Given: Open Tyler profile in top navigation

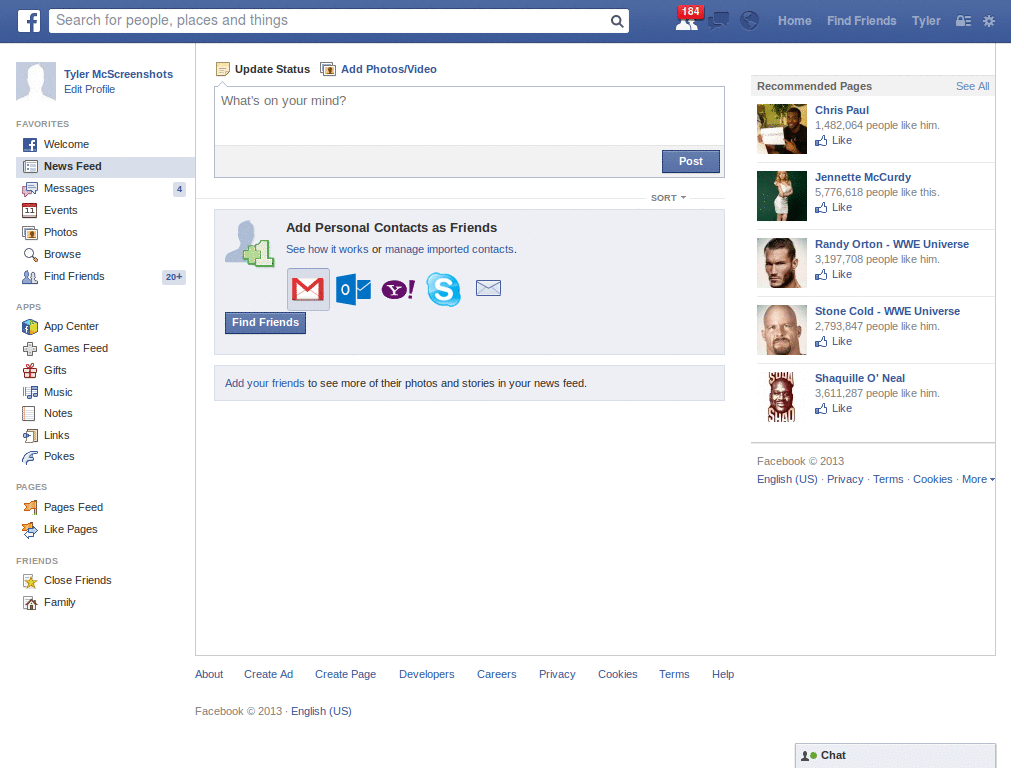Looking at the screenshot, I should (x=926, y=21).
